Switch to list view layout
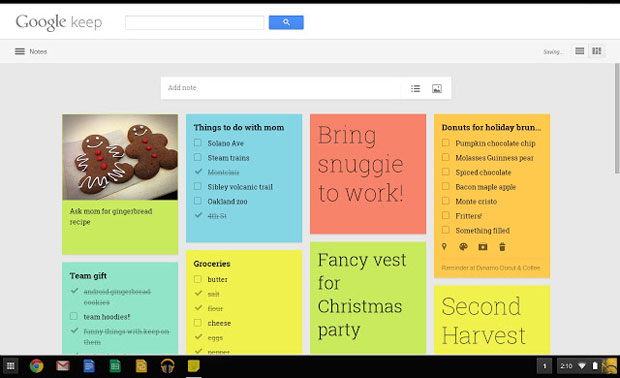This screenshot has width=620, height=378. 579,51
